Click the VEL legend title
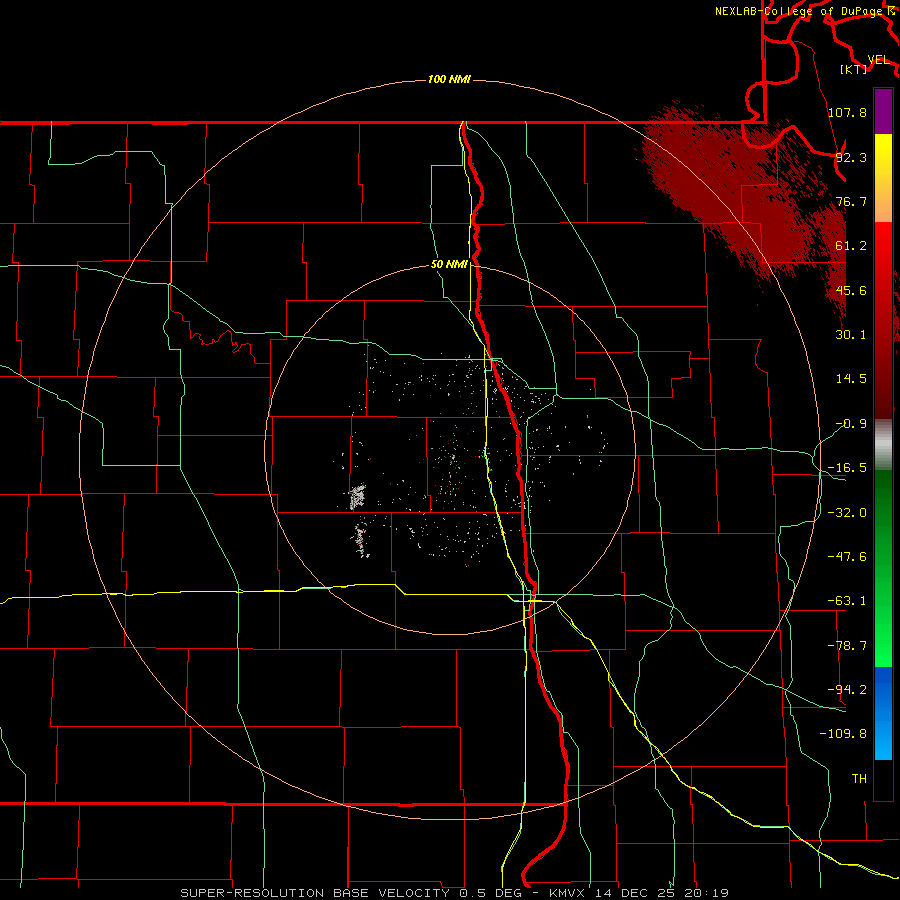This screenshot has width=900, height=900. [x=878, y=60]
